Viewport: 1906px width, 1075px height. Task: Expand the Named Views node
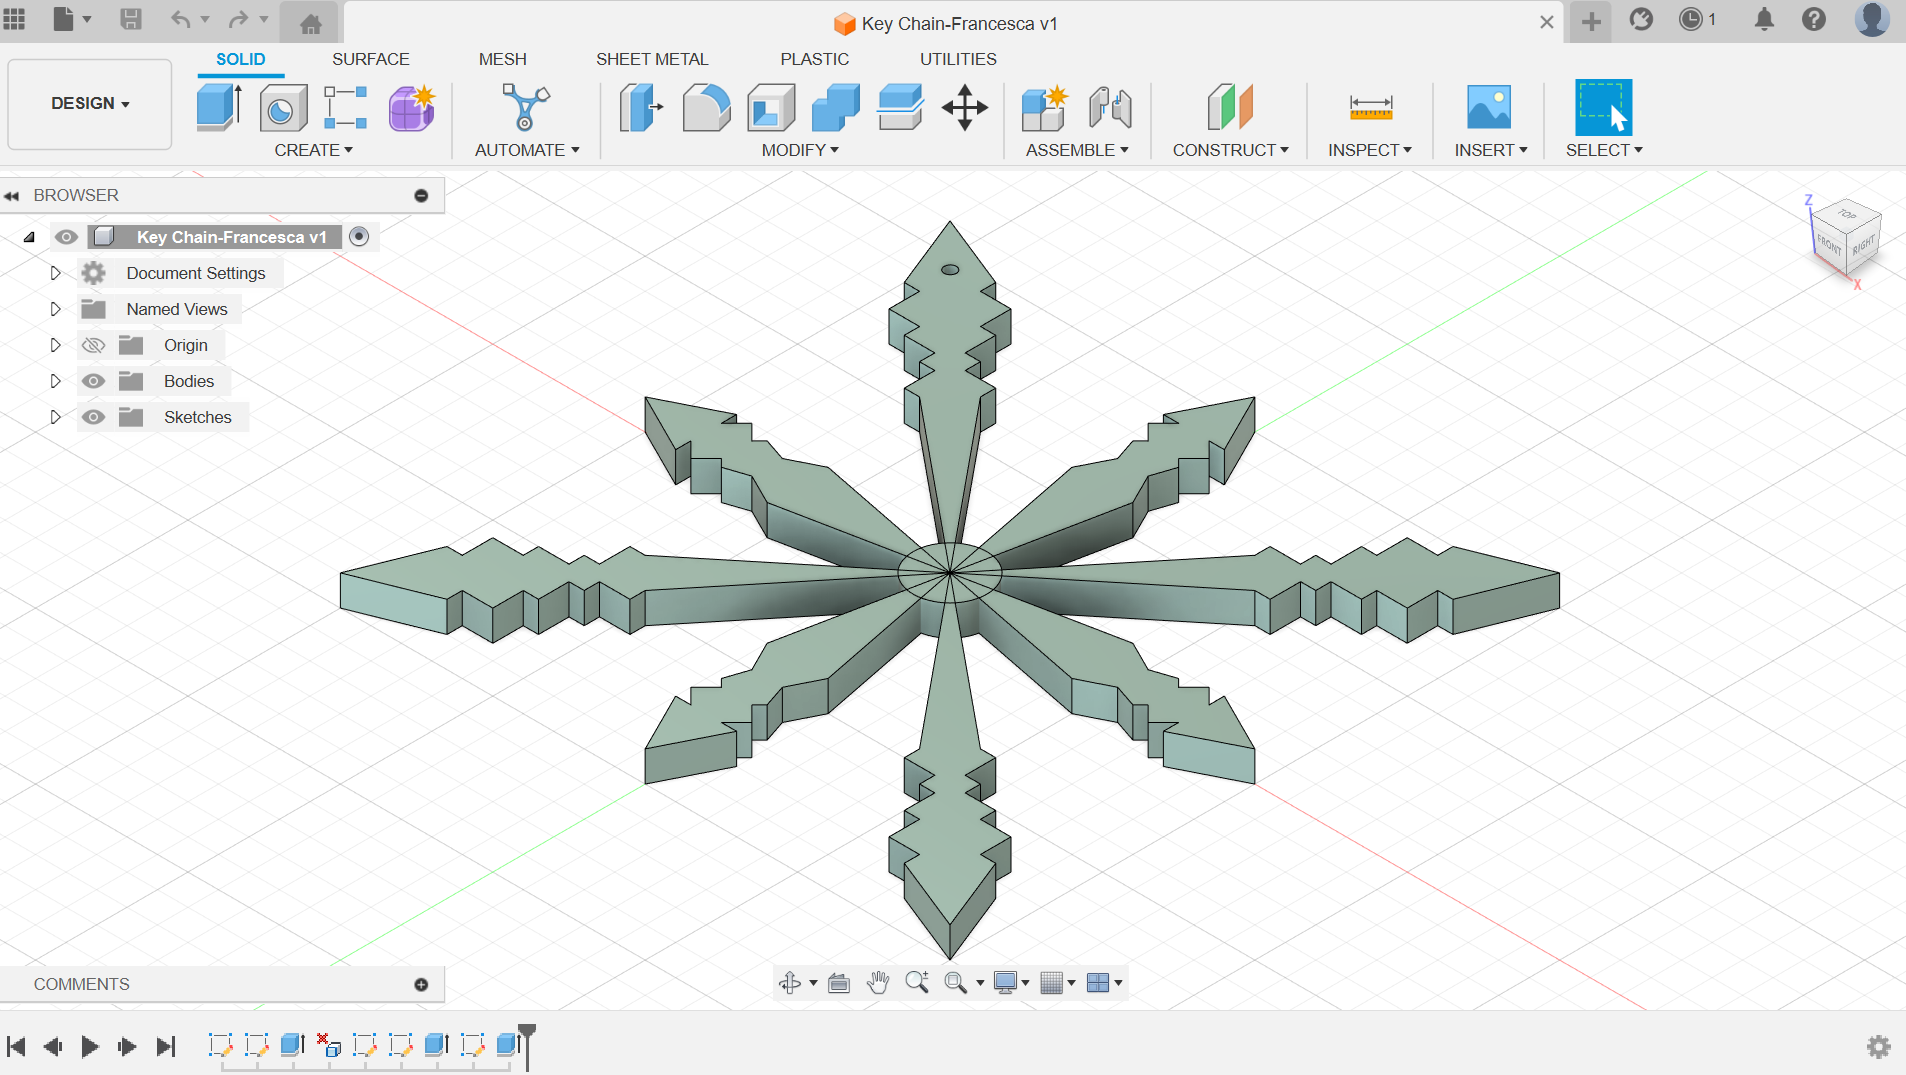(56, 309)
